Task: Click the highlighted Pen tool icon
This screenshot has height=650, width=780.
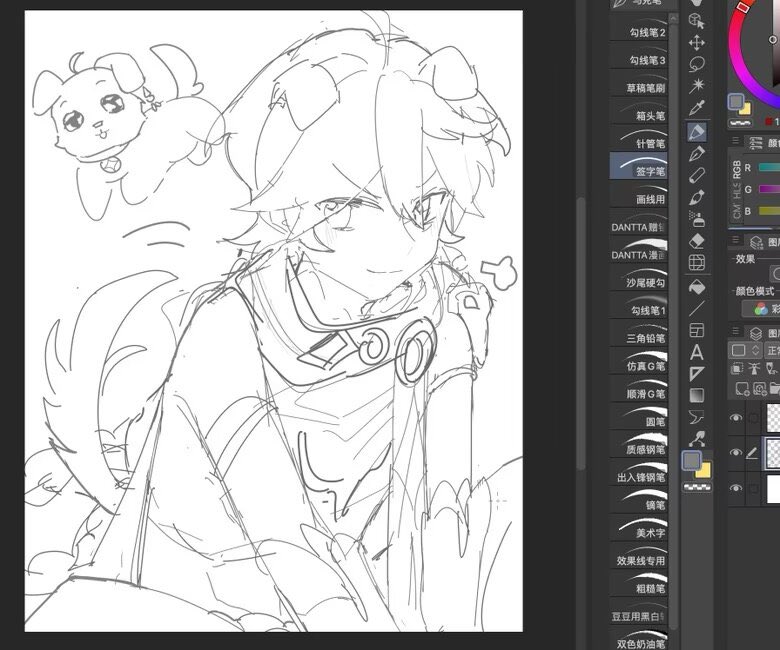Action: click(x=696, y=132)
